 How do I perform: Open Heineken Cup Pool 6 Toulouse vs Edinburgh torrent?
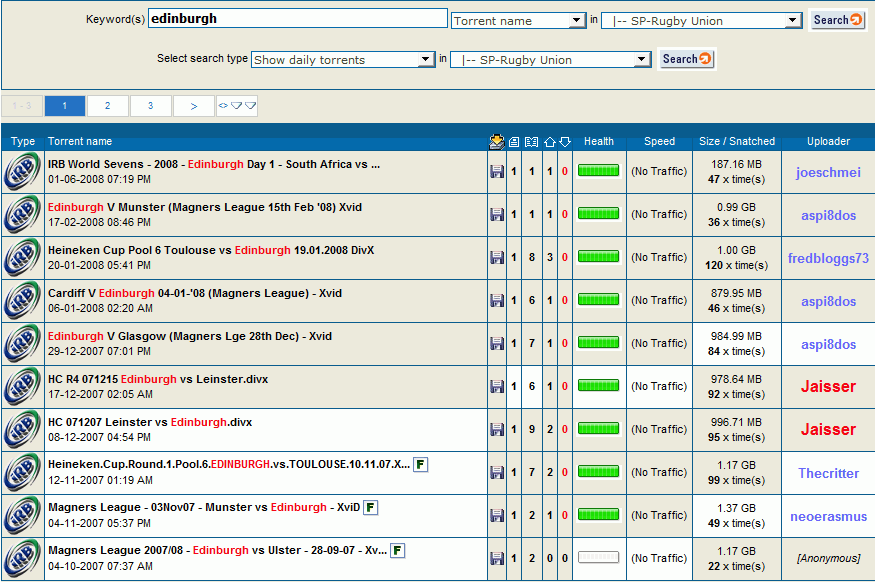[x=211, y=250]
